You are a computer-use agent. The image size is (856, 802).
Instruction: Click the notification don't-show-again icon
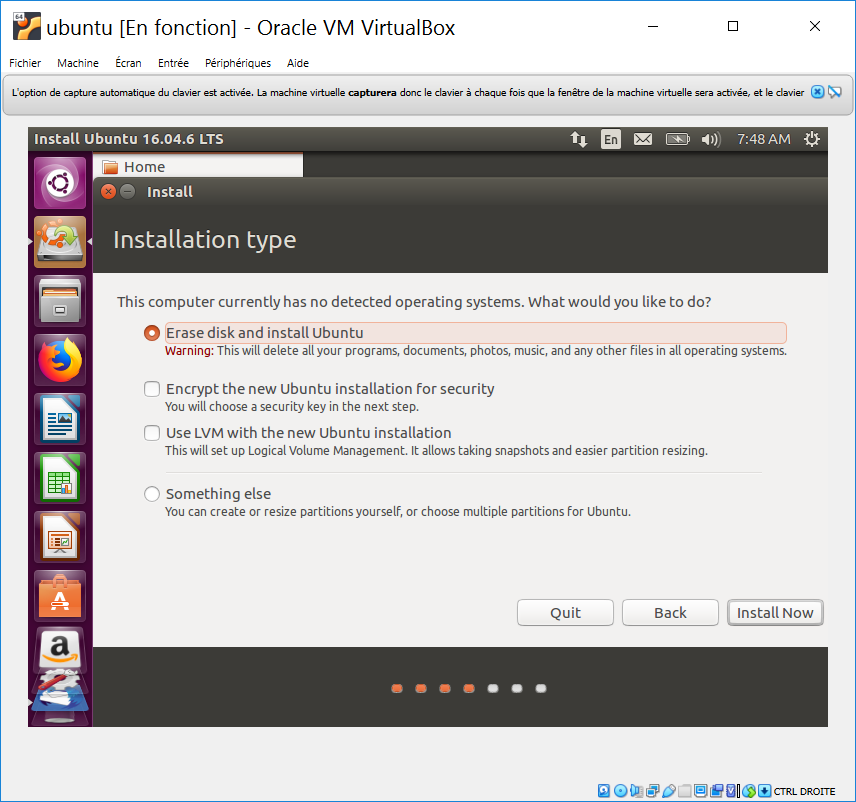(835, 92)
